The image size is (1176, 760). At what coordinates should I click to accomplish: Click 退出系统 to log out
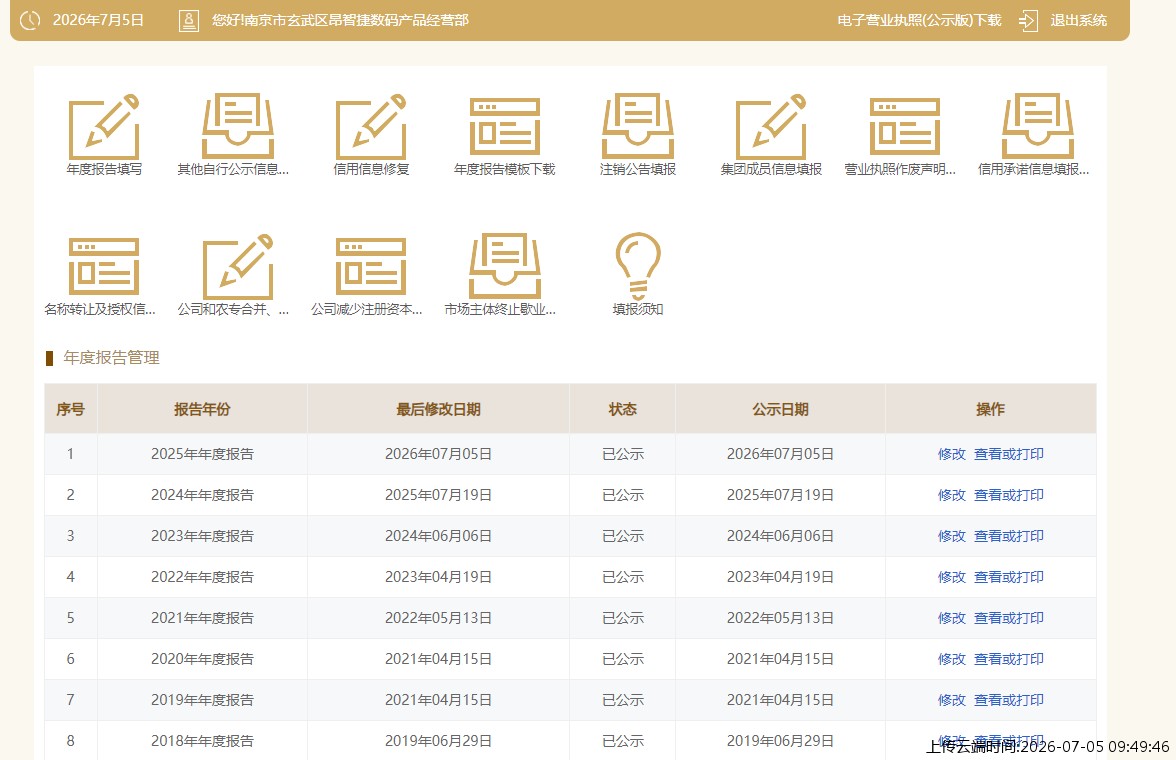pyautogui.click(x=1078, y=20)
